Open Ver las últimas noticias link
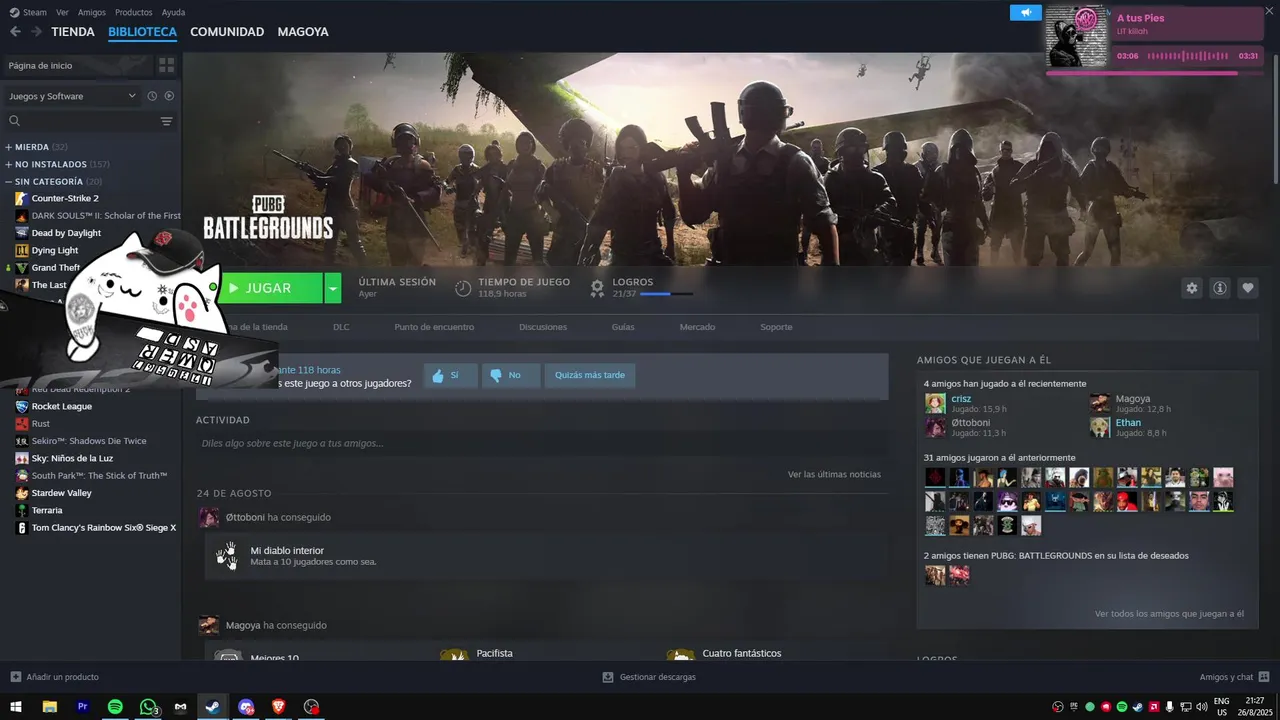This screenshot has height=720, width=1280. (x=834, y=474)
